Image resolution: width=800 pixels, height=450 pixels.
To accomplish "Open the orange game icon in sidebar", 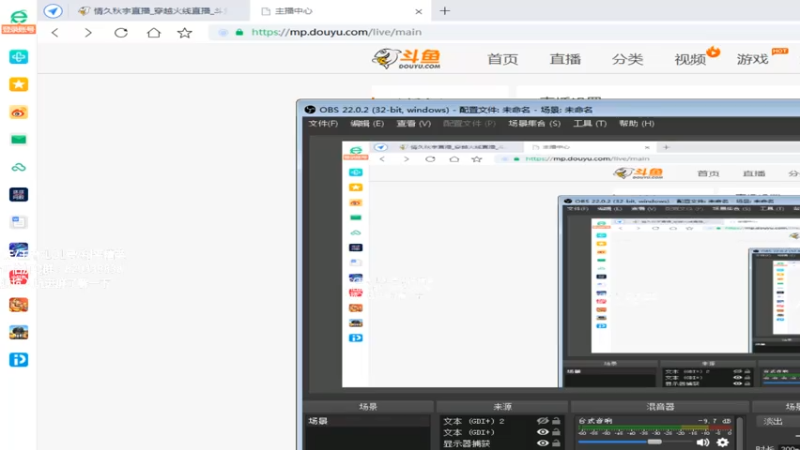I will pyautogui.click(x=18, y=305).
